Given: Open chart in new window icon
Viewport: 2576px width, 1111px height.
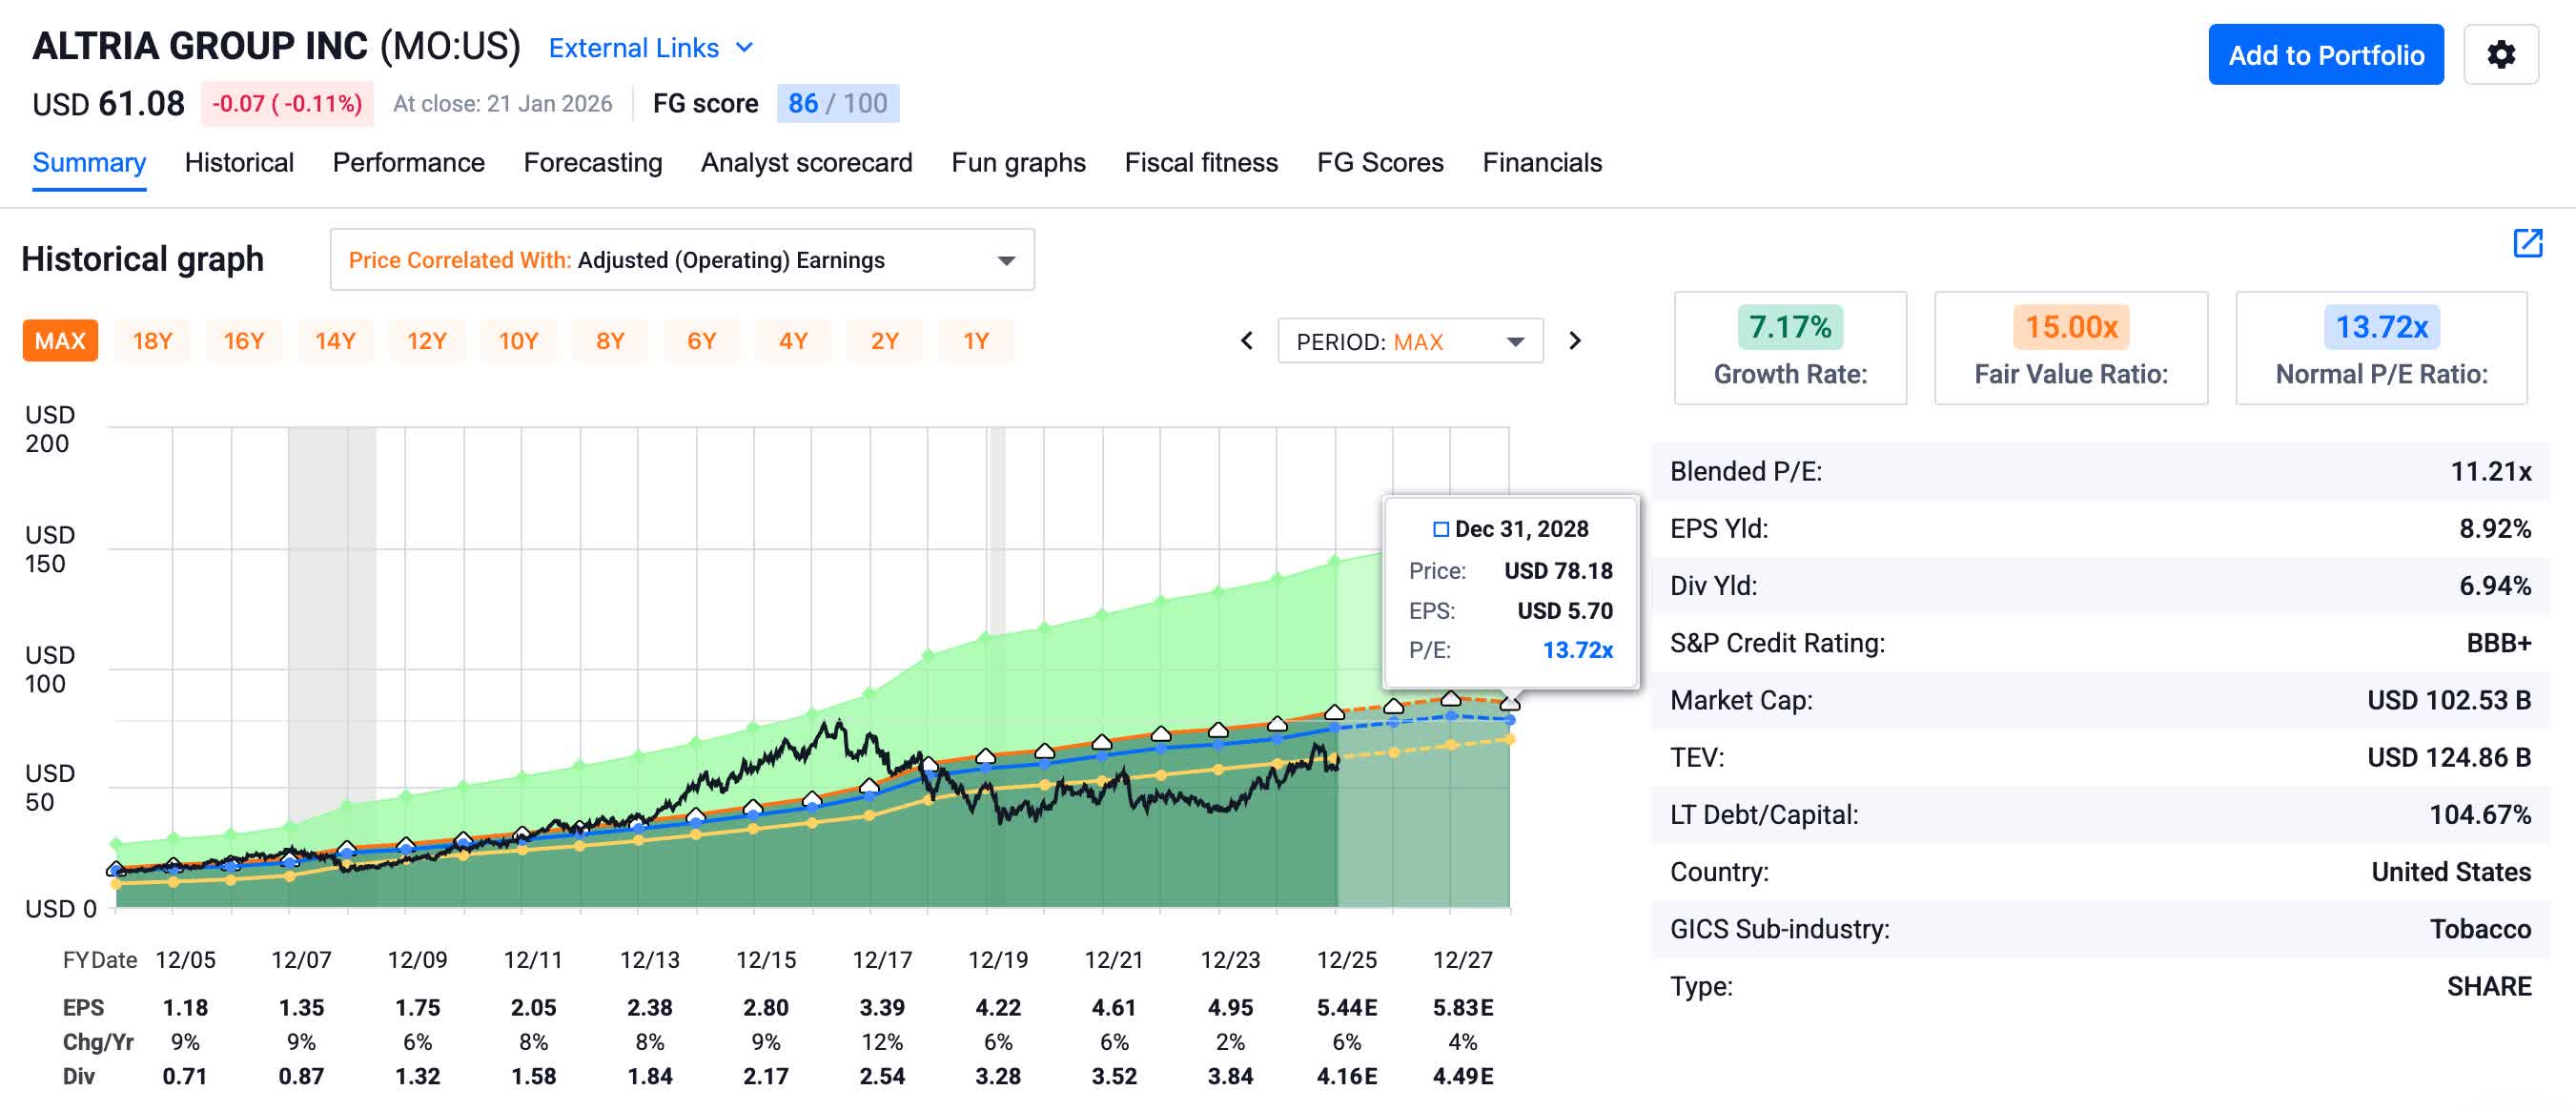Looking at the screenshot, I should click(x=2527, y=243).
